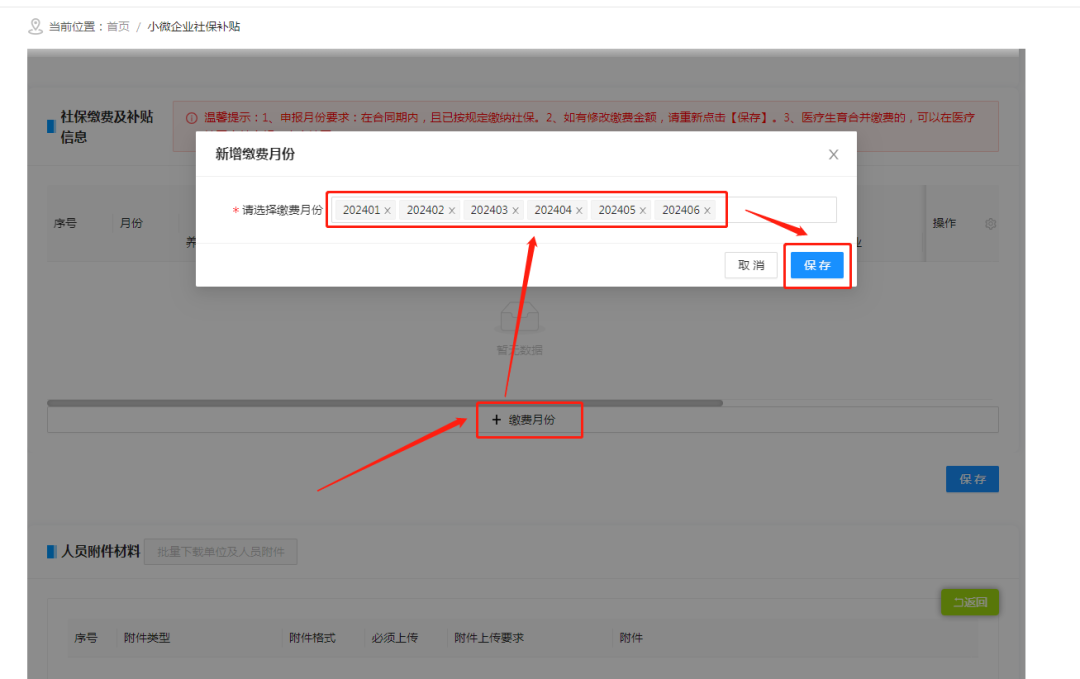Click the 操作 column header
This screenshot has width=1080, height=679.
[944, 223]
